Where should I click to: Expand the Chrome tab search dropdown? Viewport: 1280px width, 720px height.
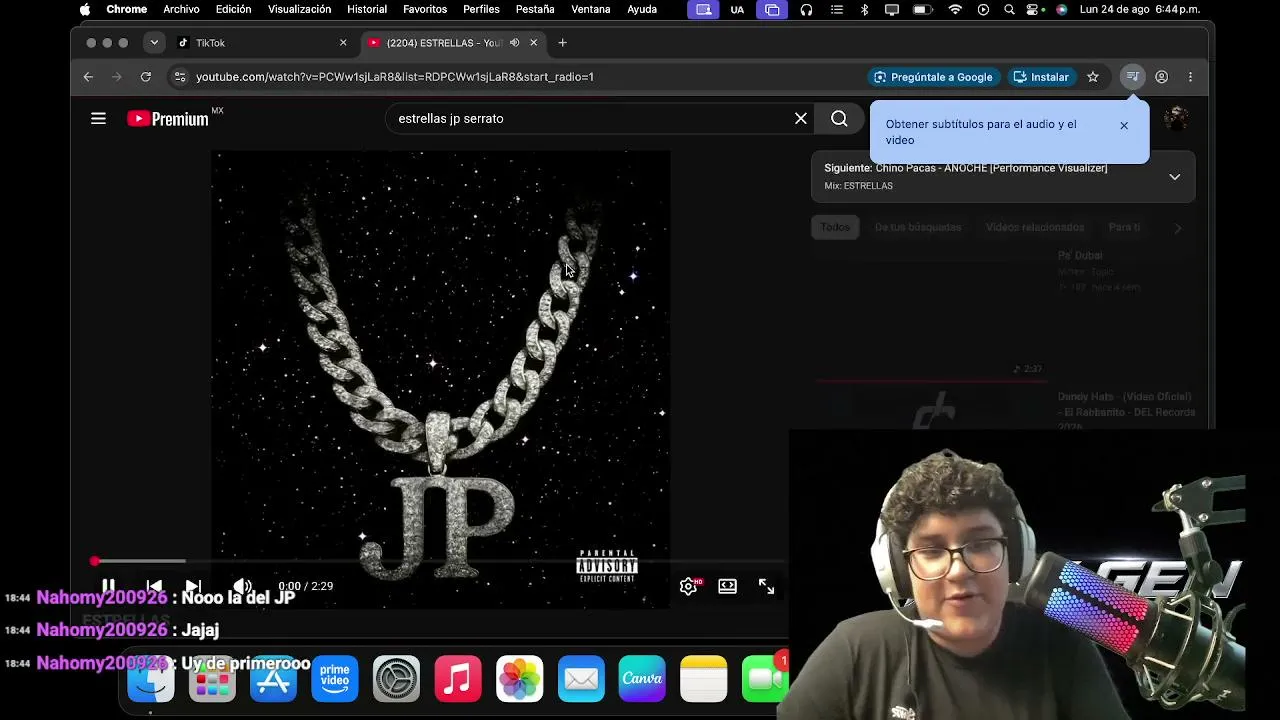[154, 43]
